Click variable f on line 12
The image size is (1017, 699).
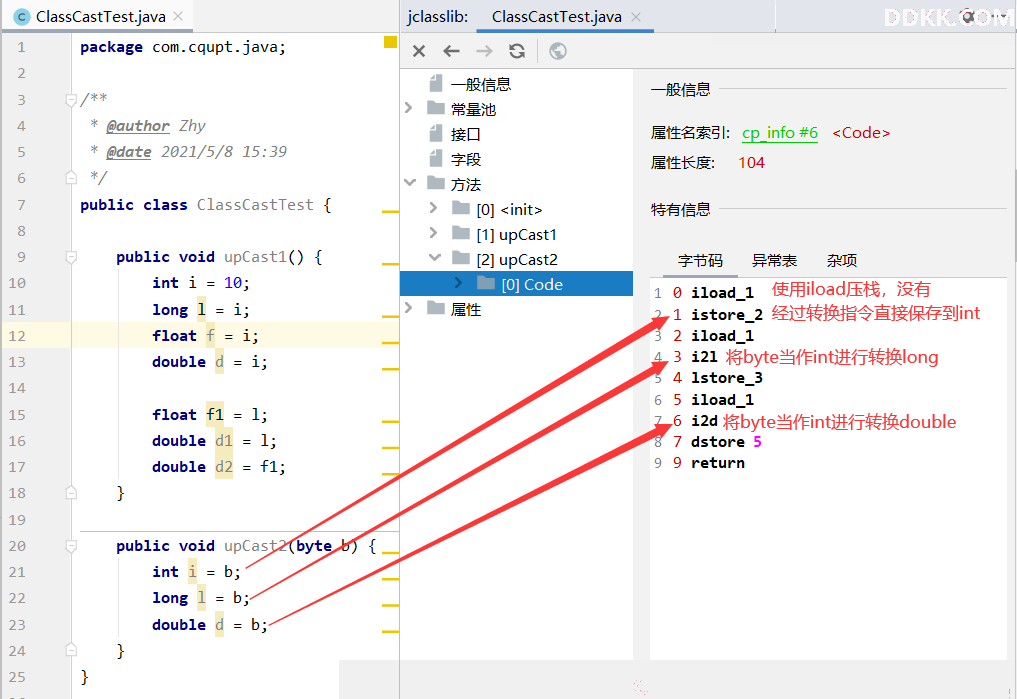210,336
